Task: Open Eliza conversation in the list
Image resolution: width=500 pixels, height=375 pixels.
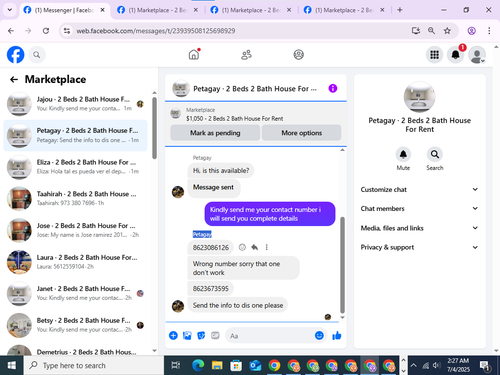Action: [x=75, y=167]
